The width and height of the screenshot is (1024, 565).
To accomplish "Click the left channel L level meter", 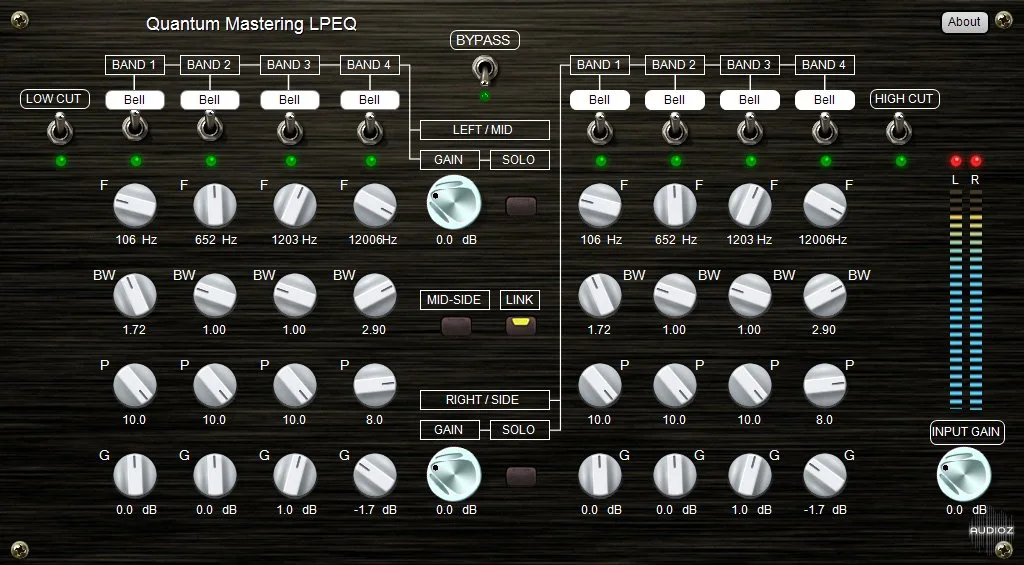I will (x=955, y=299).
